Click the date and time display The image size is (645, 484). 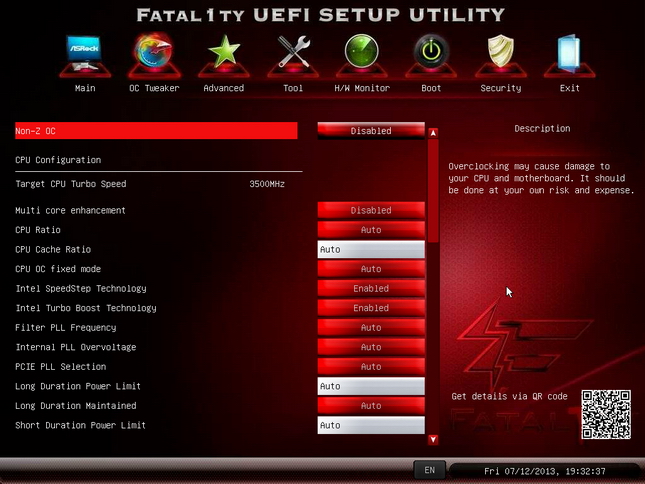545,471
